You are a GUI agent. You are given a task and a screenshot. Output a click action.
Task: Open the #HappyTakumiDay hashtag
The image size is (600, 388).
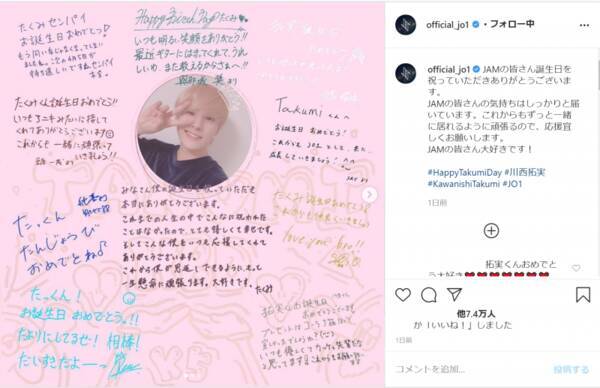(464, 172)
